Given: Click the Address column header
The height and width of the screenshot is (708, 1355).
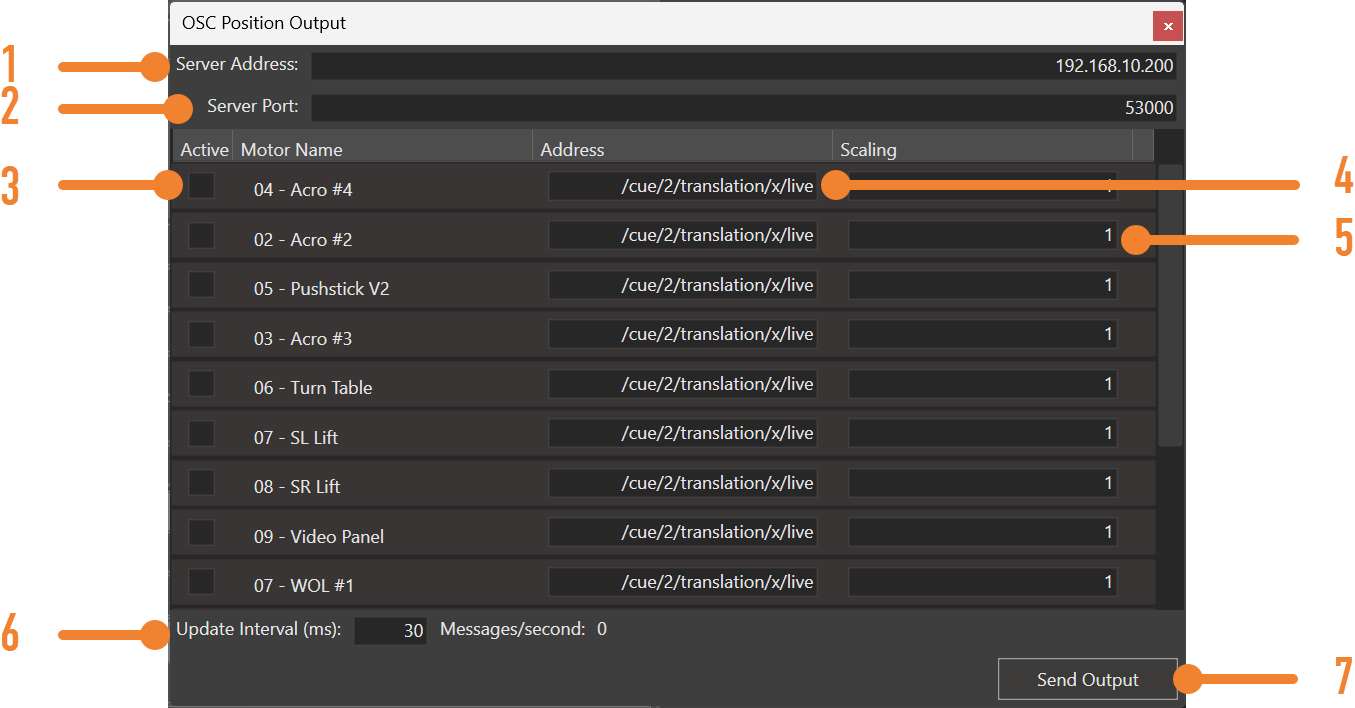Looking at the screenshot, I should pos(572,148).
